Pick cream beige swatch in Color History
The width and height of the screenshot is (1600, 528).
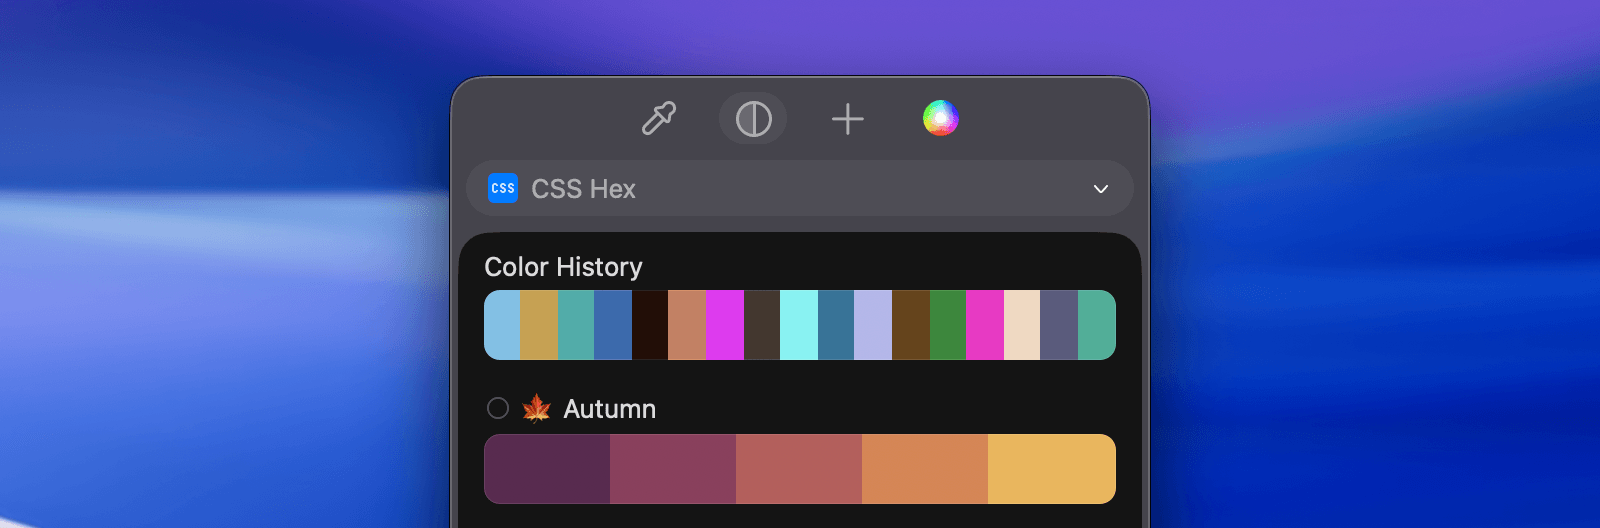tap(1022, 325)
